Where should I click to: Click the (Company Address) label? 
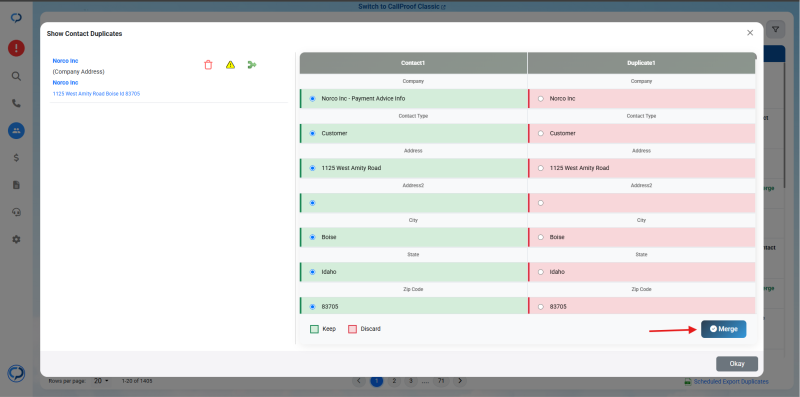click(x=79, y=72)
